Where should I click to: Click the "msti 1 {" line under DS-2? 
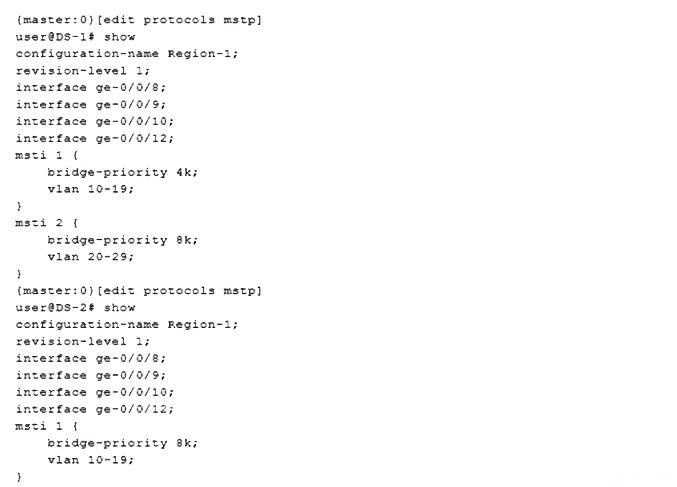point(40,426)
